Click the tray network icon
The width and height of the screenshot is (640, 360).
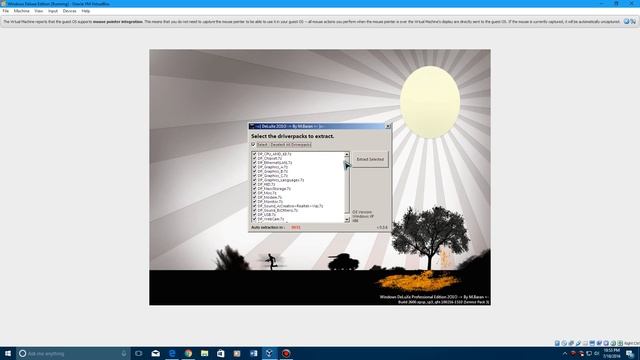tap(589, 353)
